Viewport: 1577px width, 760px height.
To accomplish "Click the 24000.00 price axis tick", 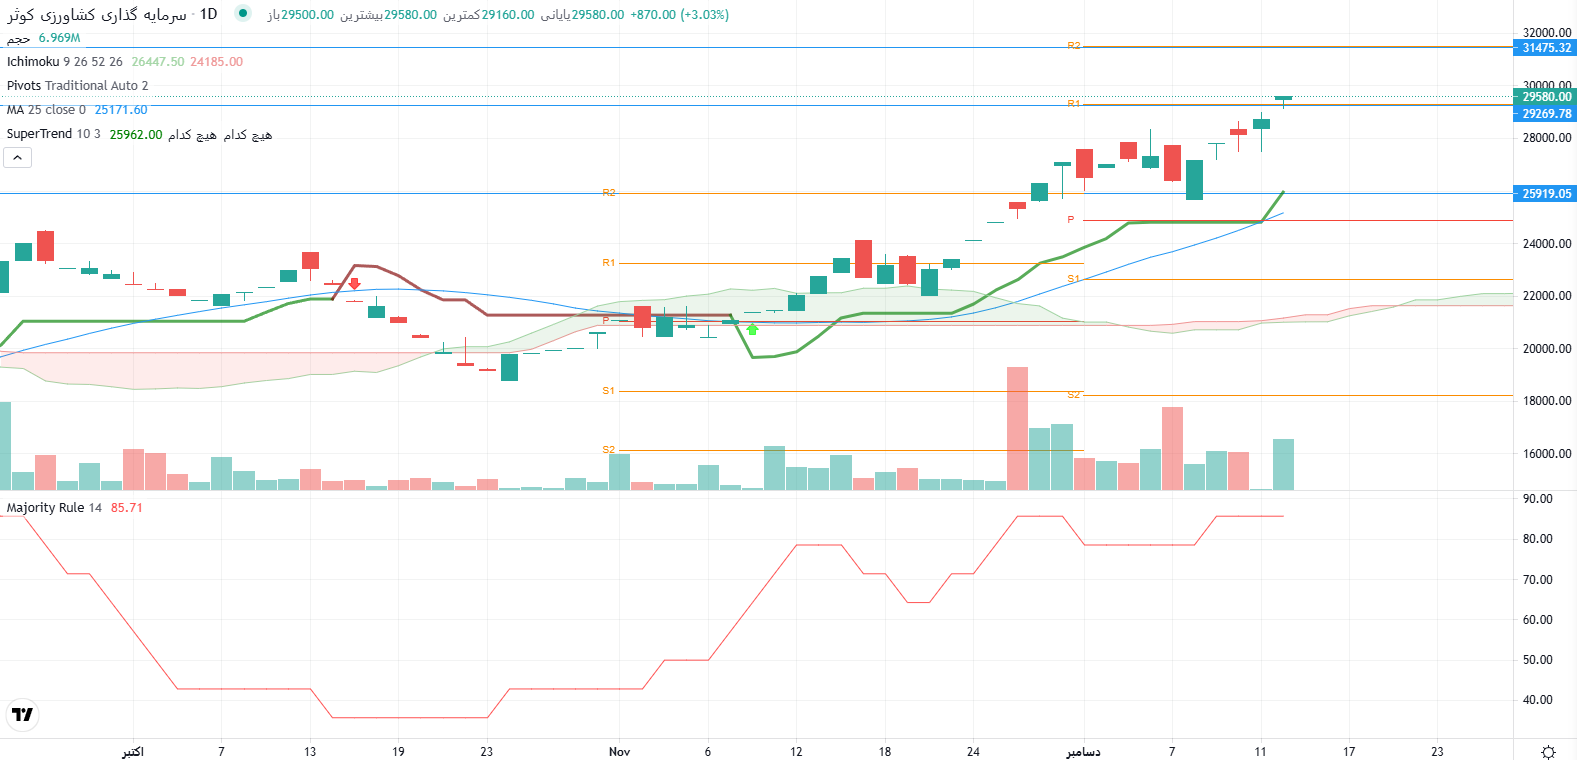I will (1547, 244).
